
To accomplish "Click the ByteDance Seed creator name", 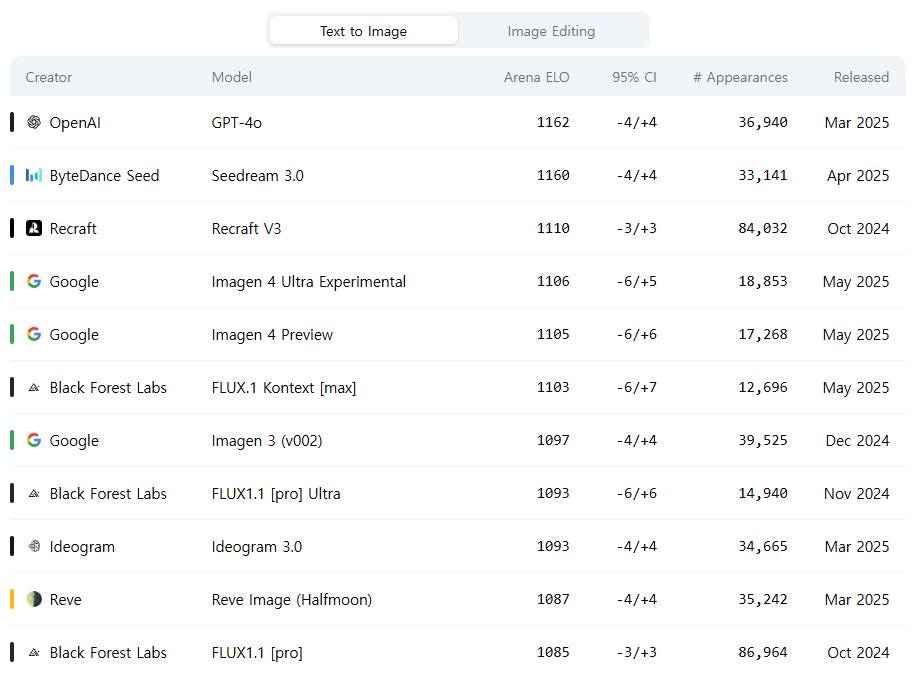I will click(x=104, y=176).
